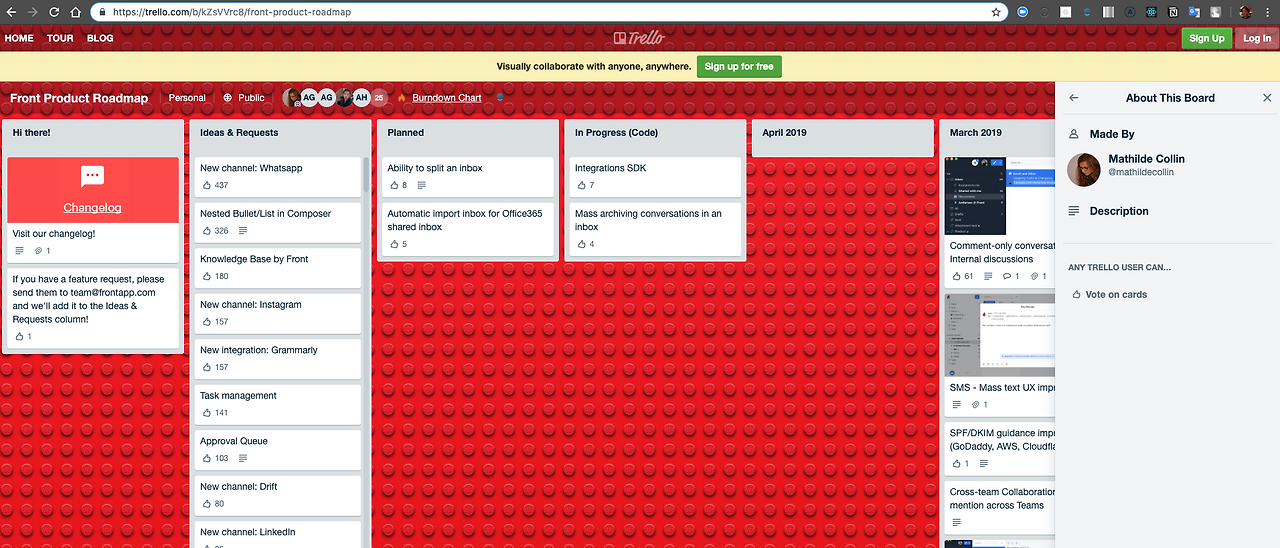1280x548 pixels.
Task: Open the SMS Mass text card thumbnail
Action: (999, 334)
